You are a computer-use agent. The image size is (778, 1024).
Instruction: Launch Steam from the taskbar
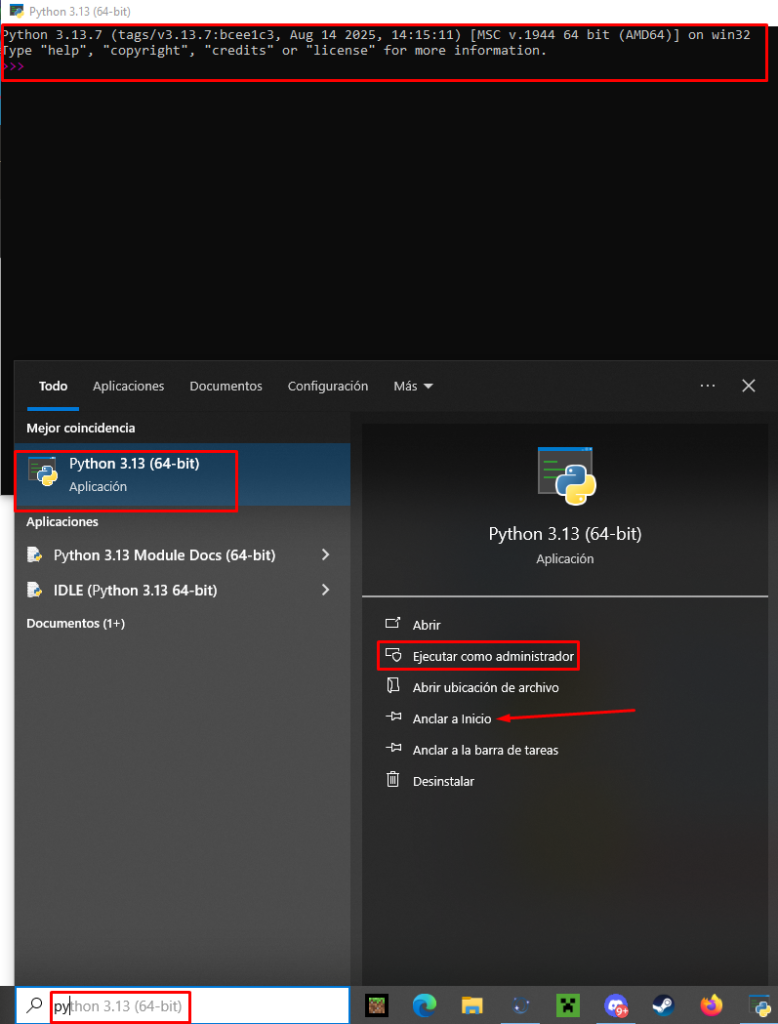tap(663, 1004)
